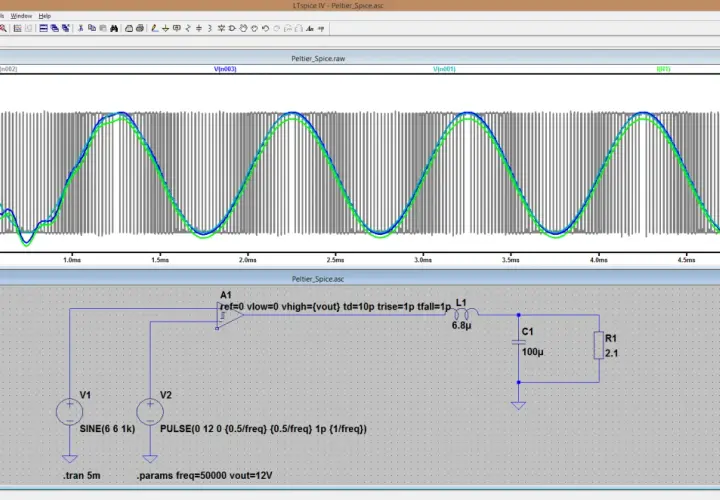The image size is (720, 500).
Task: Click the V(n001) trace label
Action: (444, 69)
